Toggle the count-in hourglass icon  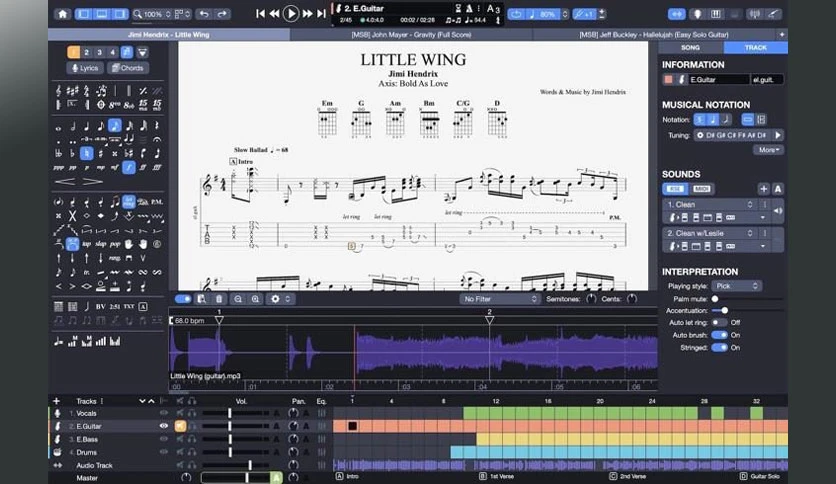click(458, 9)
